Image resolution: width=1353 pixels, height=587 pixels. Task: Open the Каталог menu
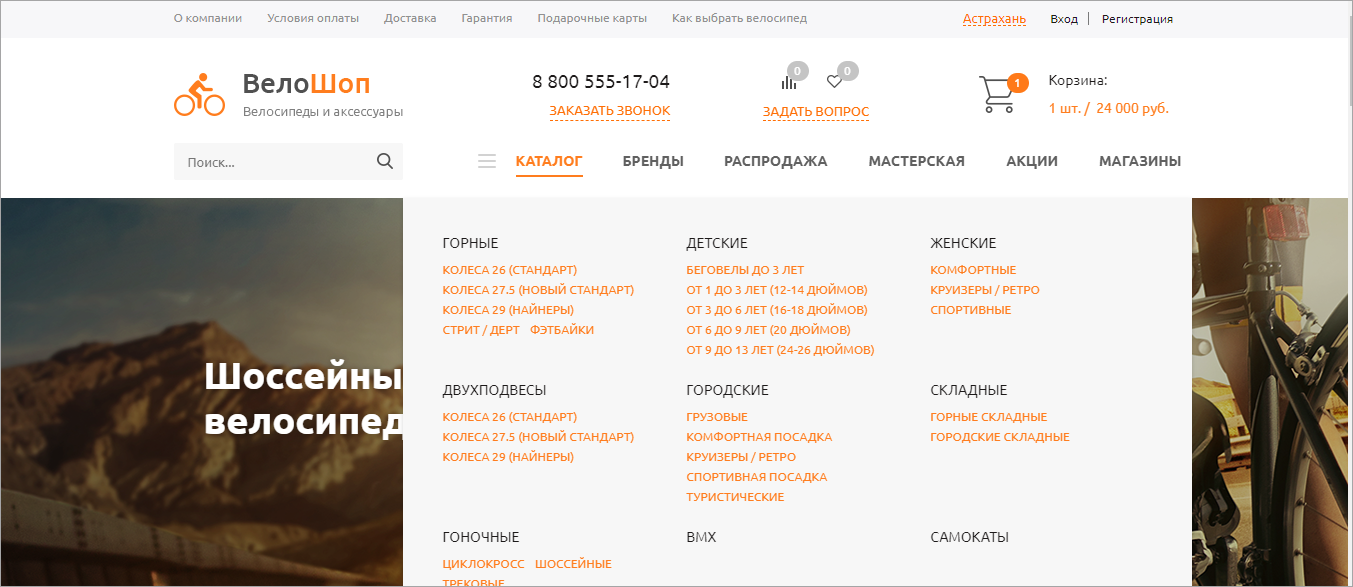[549, 161]
